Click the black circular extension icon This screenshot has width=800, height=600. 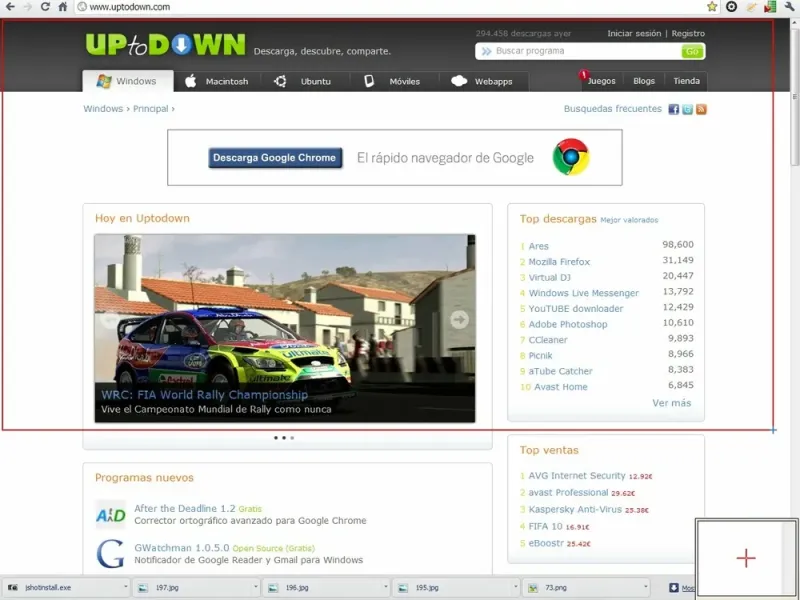(731, 7)
